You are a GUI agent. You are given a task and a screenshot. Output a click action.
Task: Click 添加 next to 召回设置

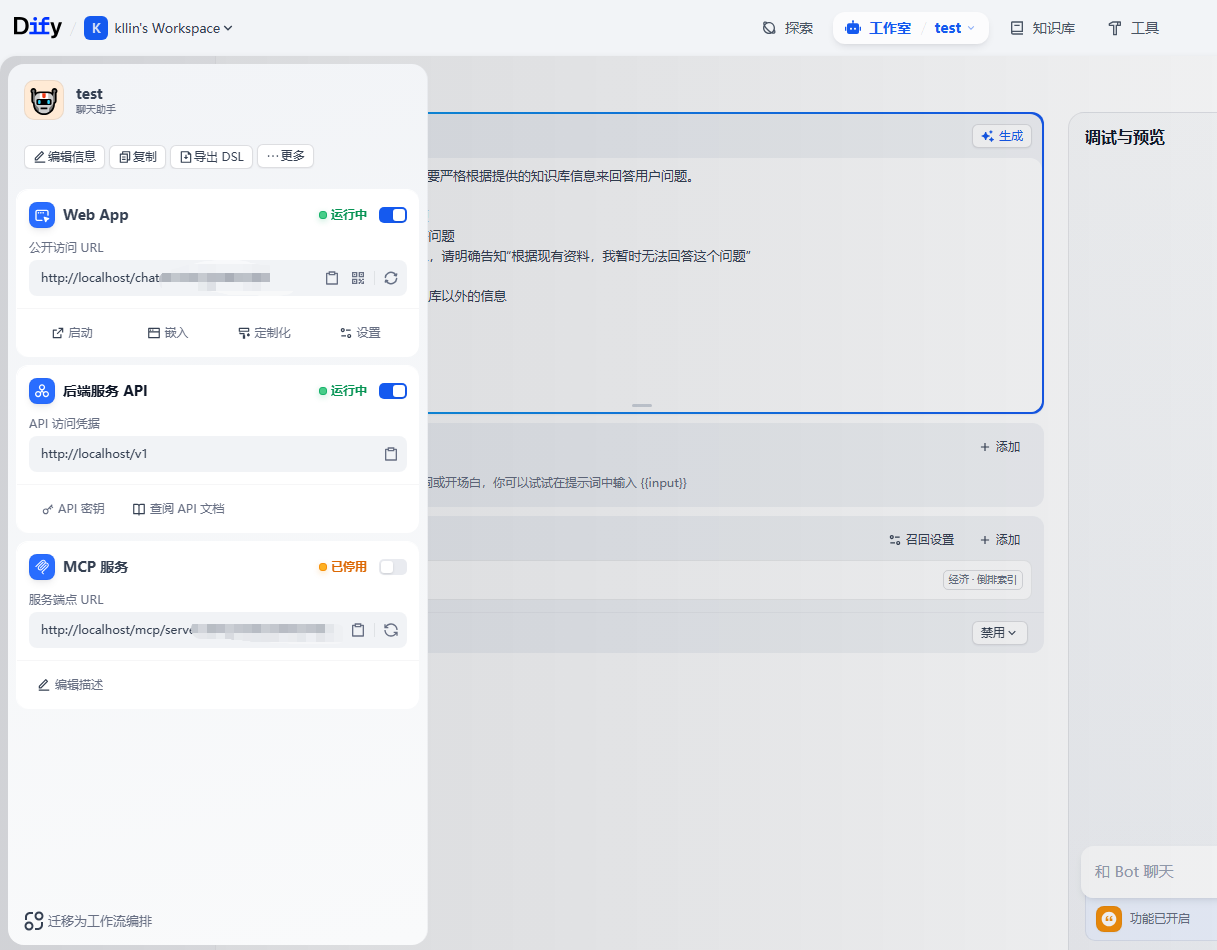point(999,540)
